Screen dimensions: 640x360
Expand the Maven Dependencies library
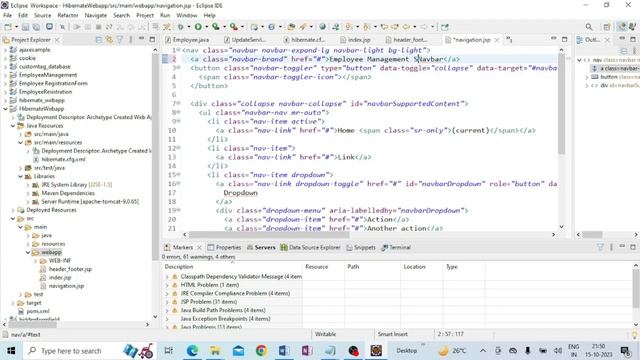pos(28,193)
